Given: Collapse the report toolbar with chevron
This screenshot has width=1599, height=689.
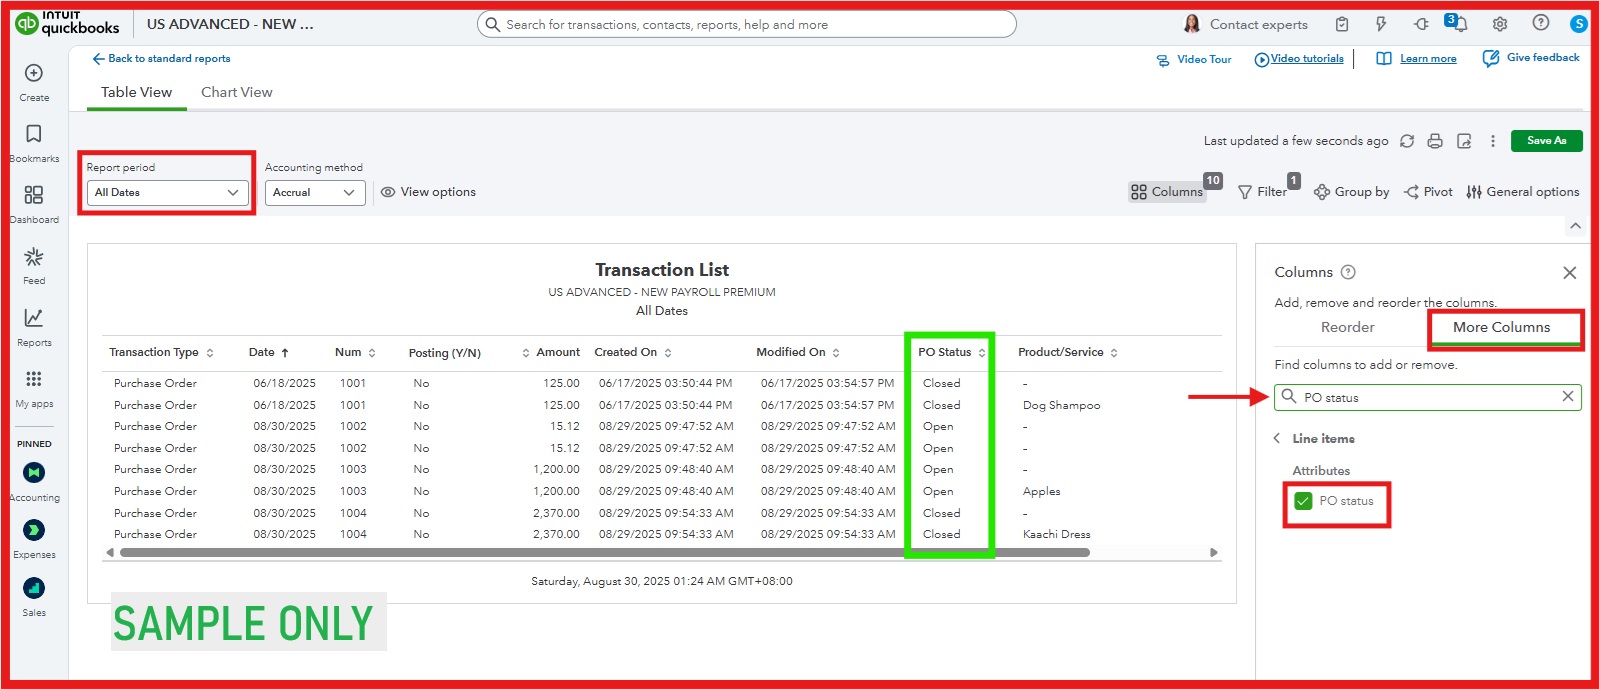Looking at the screenshot, I should tap(1575, 226).
